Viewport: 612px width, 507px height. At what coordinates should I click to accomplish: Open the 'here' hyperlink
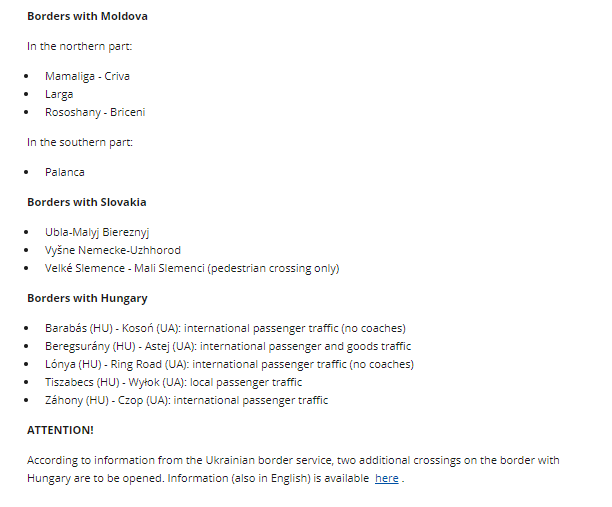(x=386, y=478)
